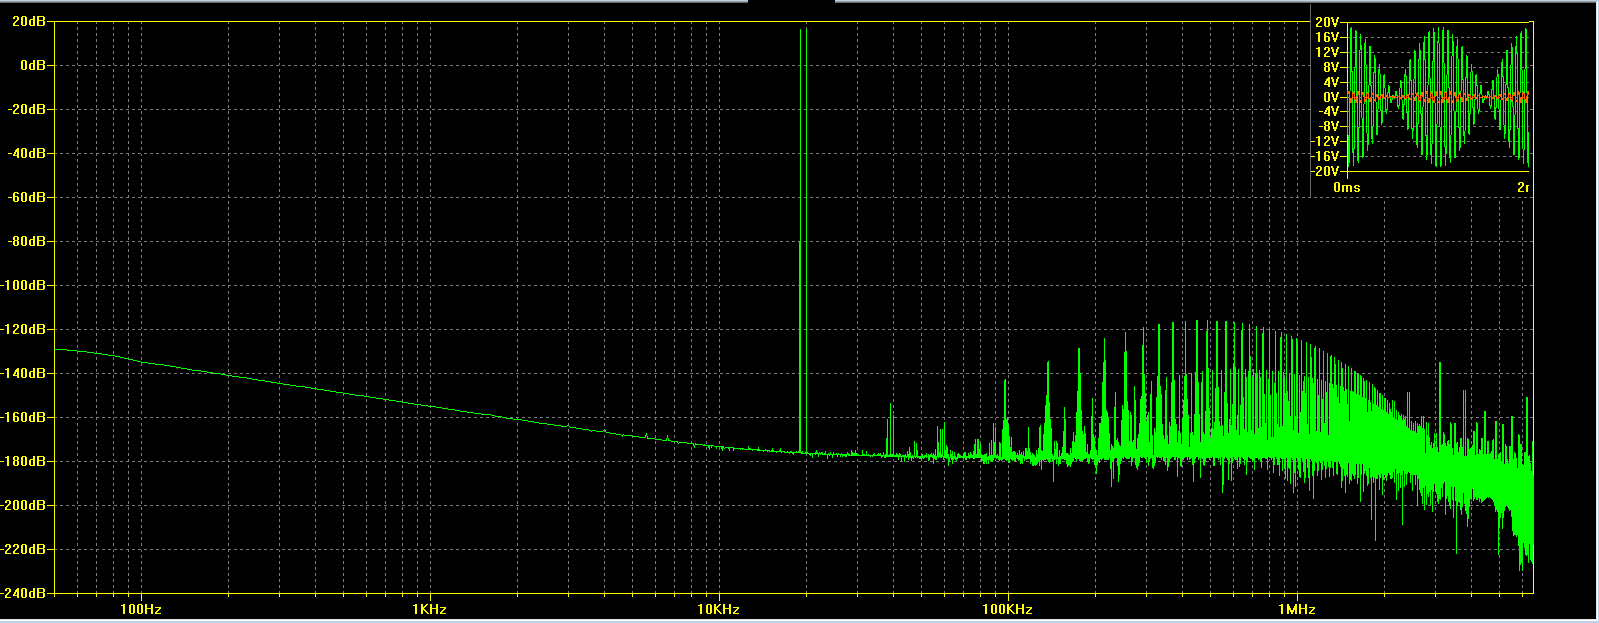Click the 100KHz frequency axis label
This screenshot has height=623, width=1599.
pos(1007,609)
